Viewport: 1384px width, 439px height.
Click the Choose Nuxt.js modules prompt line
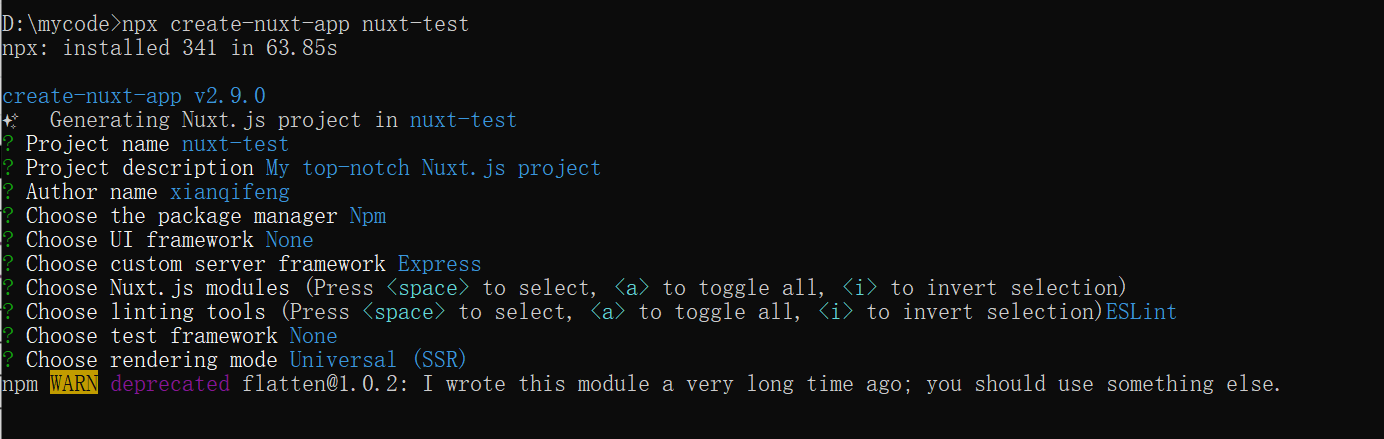564,288
